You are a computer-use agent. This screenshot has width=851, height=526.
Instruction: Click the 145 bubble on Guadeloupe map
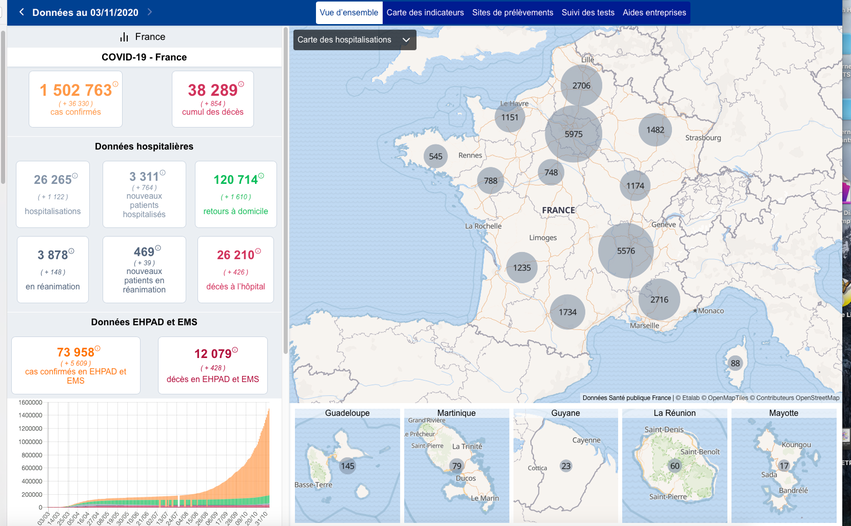(x=347, y=466)
